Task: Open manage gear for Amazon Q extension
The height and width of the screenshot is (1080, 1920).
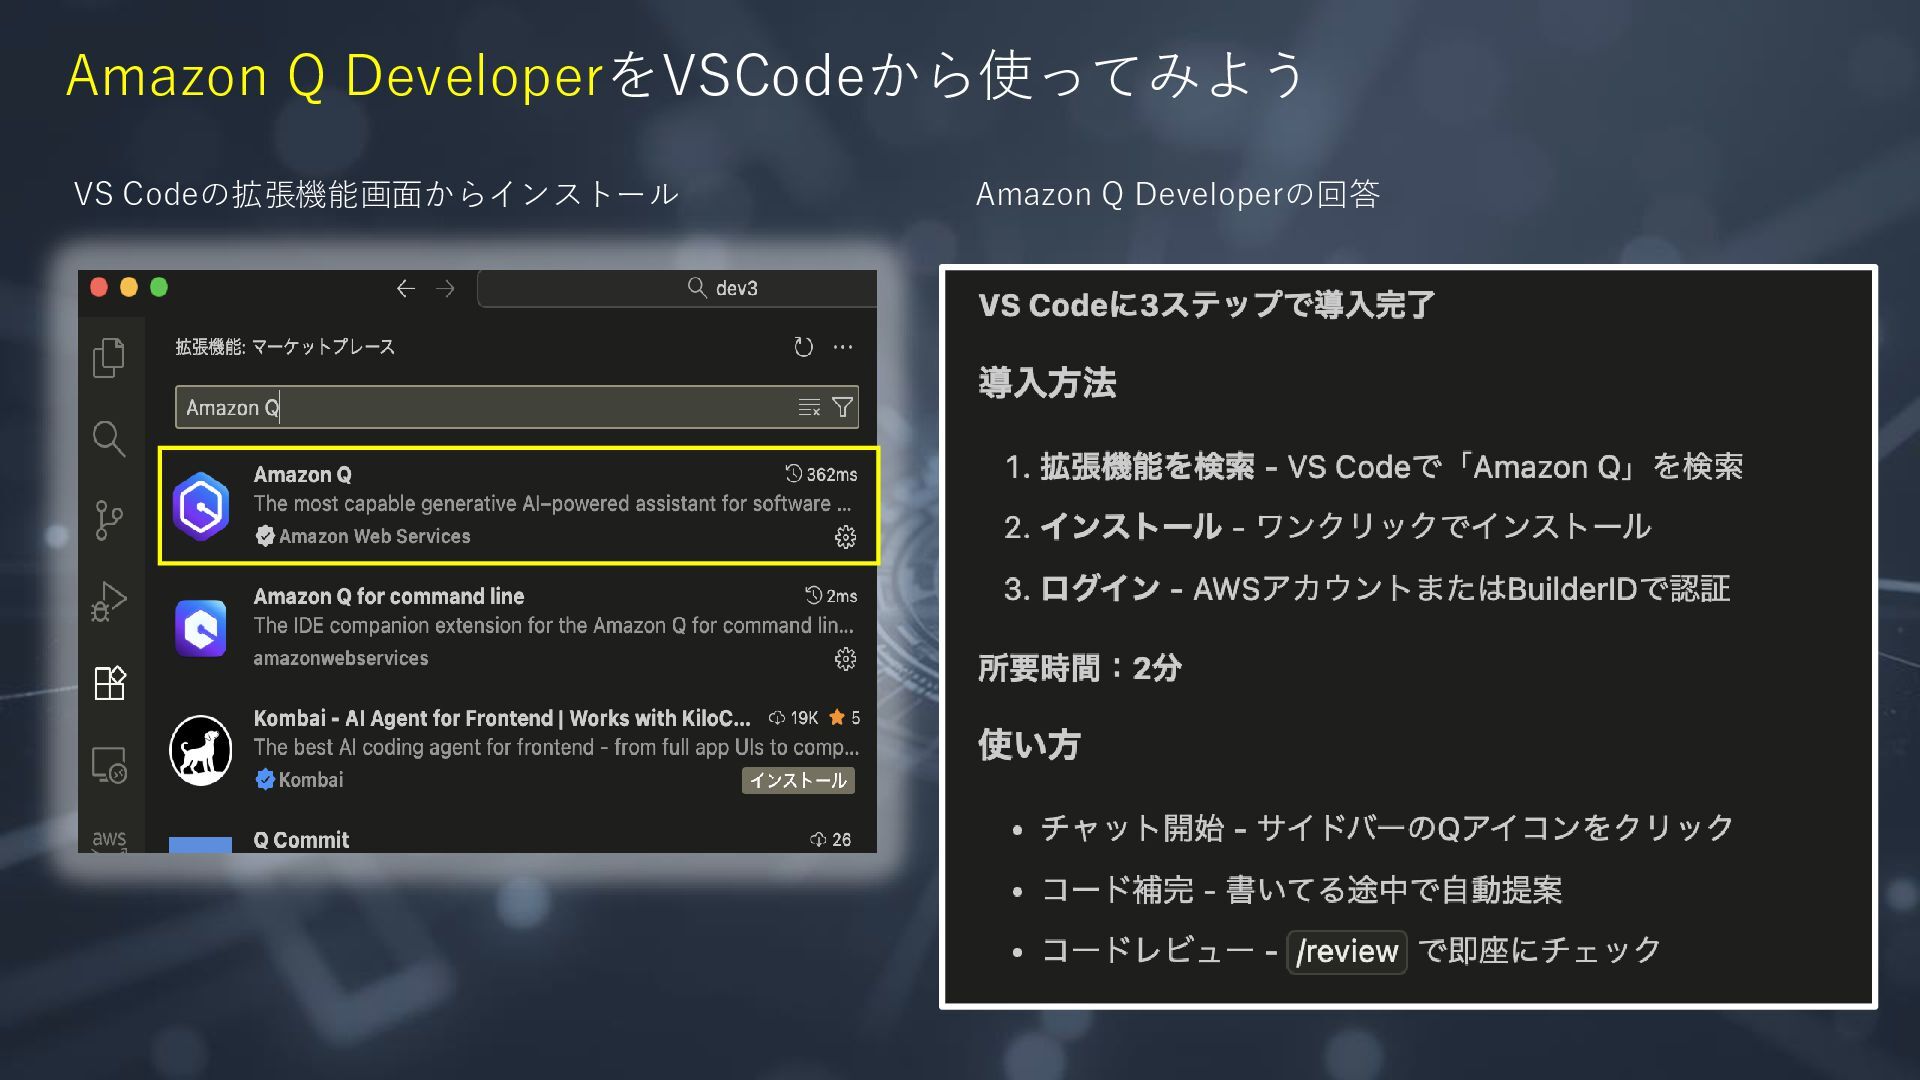Action: (845, 537)
